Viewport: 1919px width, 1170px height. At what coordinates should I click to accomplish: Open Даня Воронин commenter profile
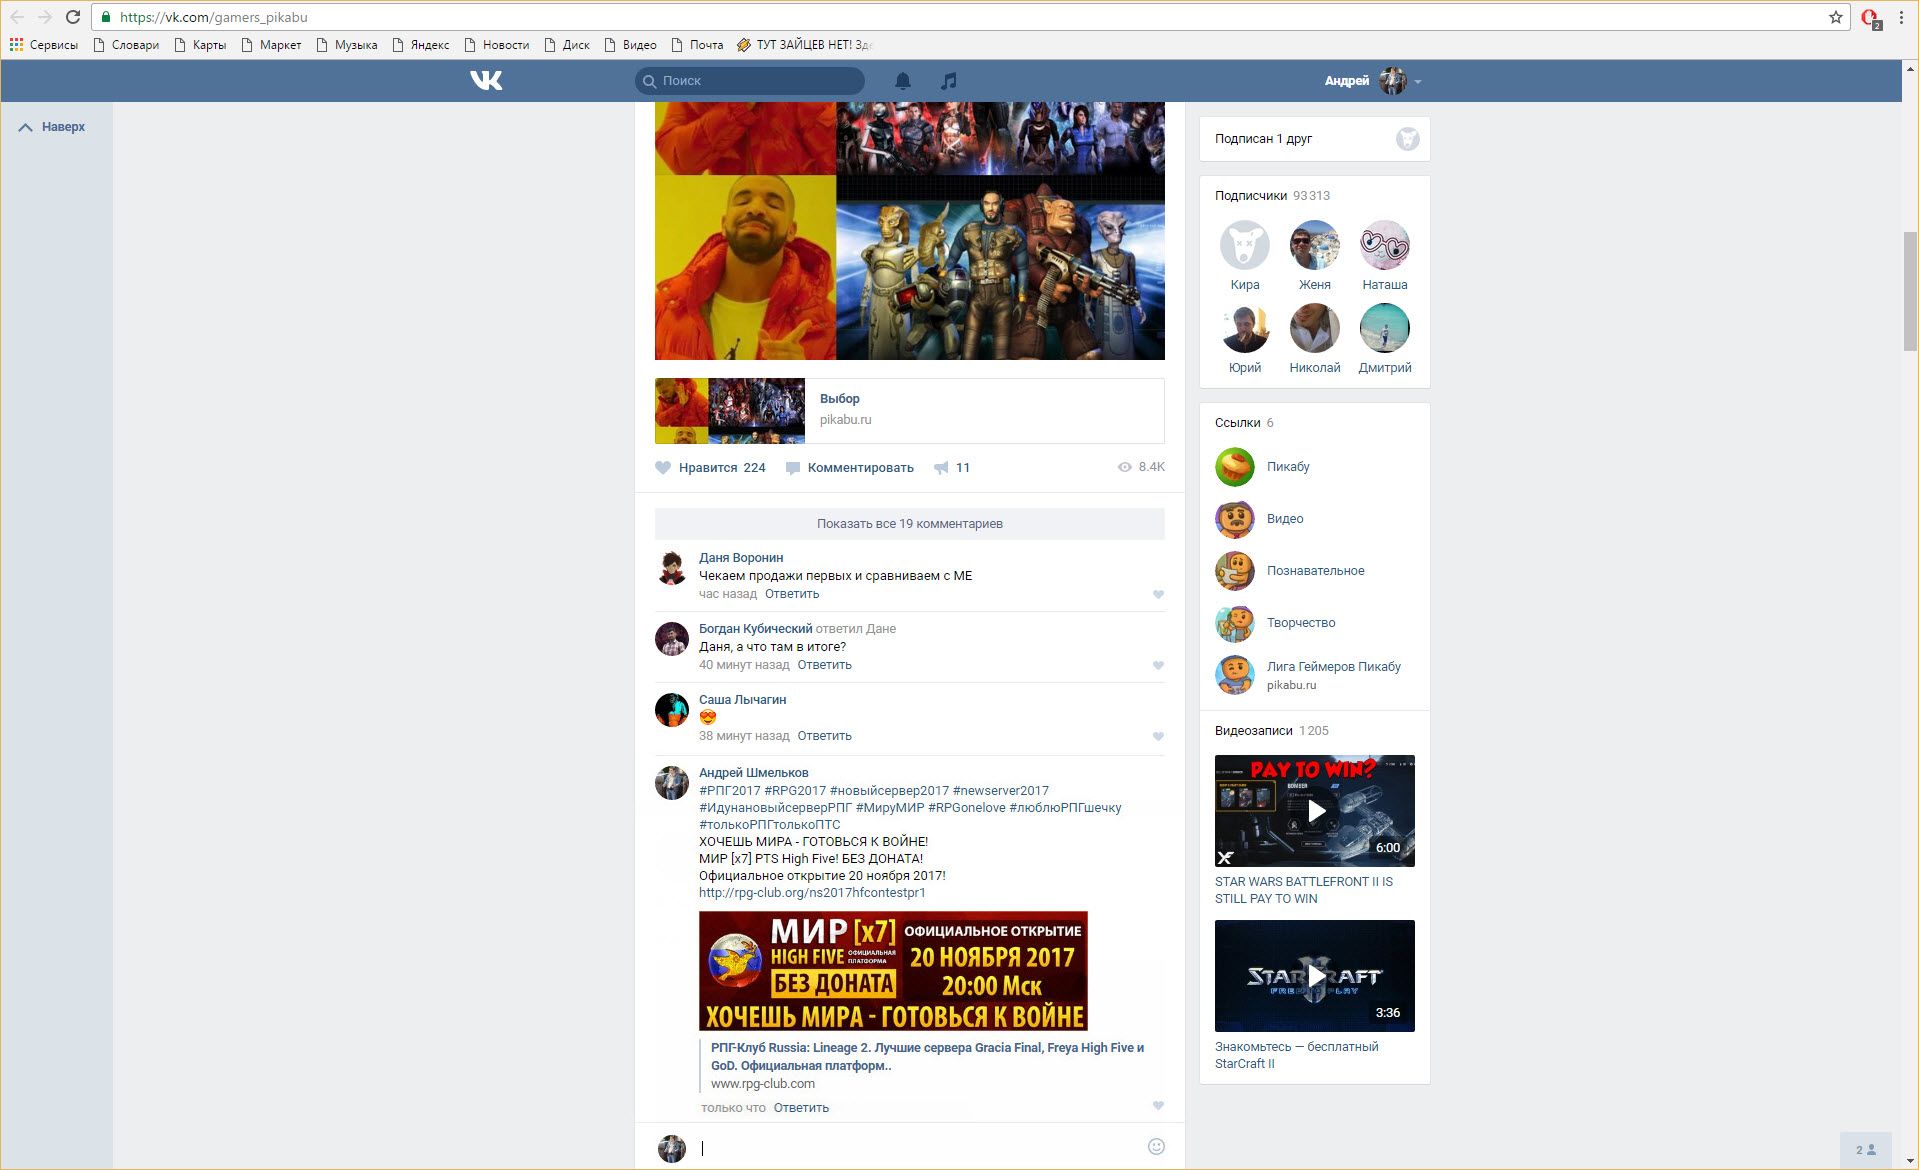741,557
